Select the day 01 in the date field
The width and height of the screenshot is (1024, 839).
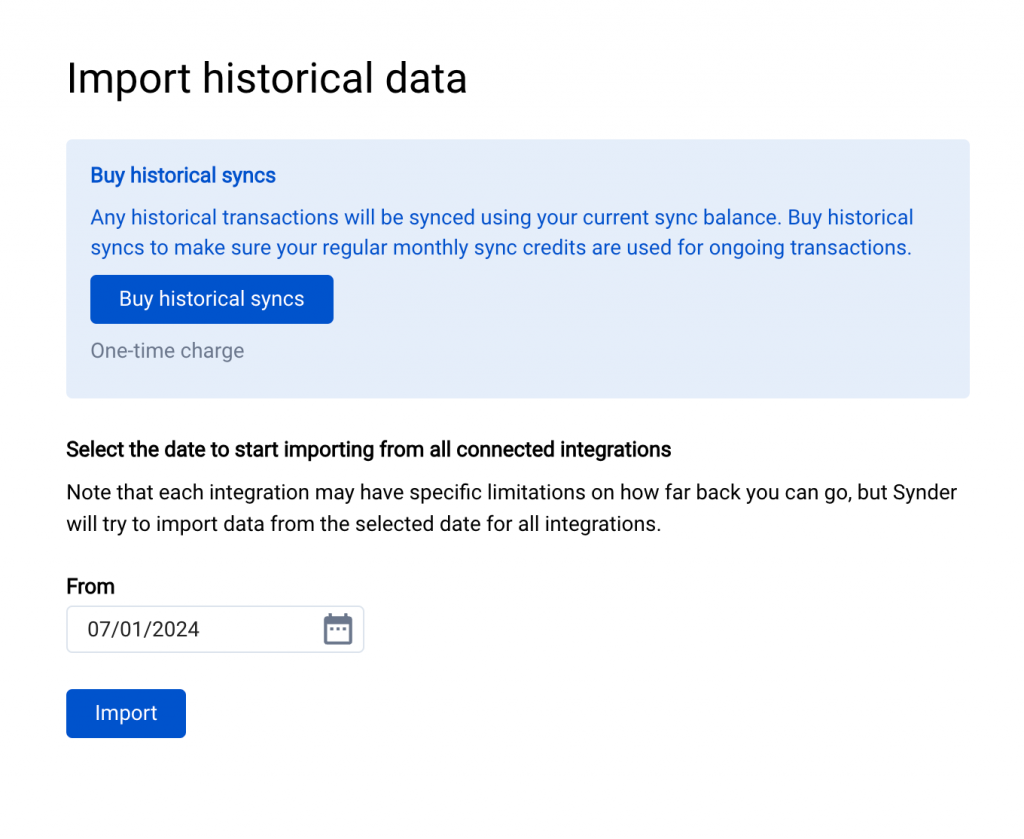128,629
